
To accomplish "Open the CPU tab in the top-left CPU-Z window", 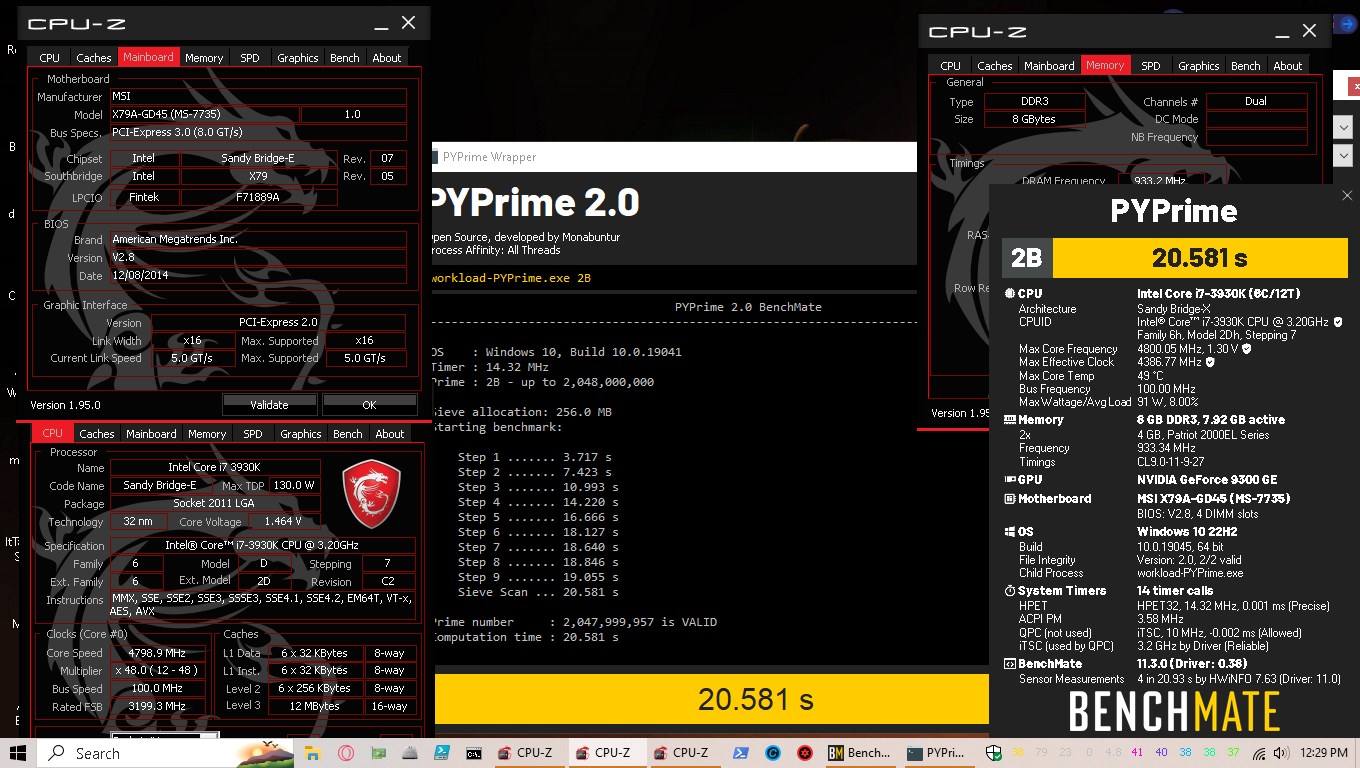I will [x=49, y=58].
